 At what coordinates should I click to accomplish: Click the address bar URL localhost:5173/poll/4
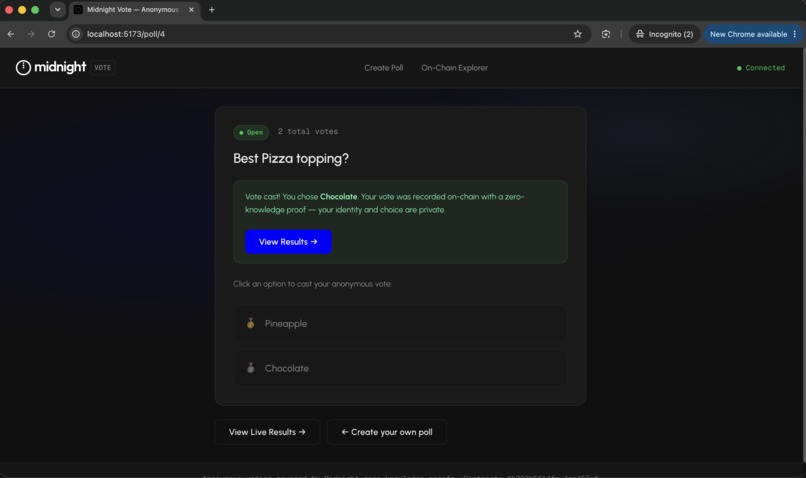coord(126,34)
